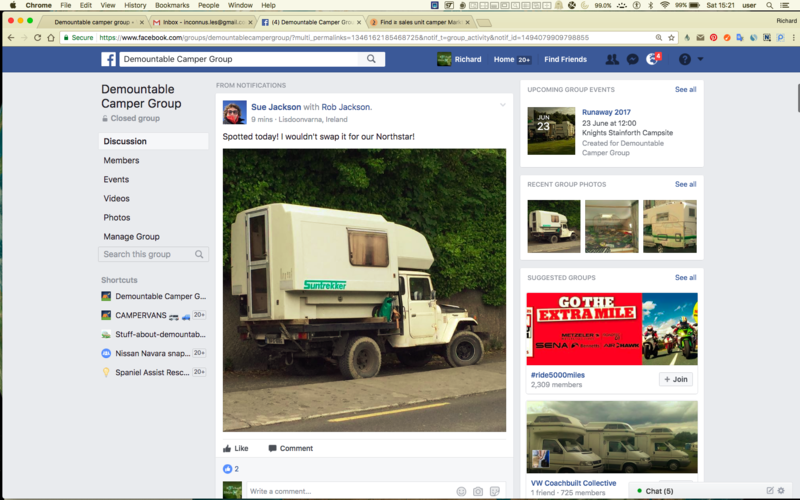This screenshot has height=500, width=800.
Task: Click Find Friends in header
Action: pyautogui.click(x=565, y=59)
